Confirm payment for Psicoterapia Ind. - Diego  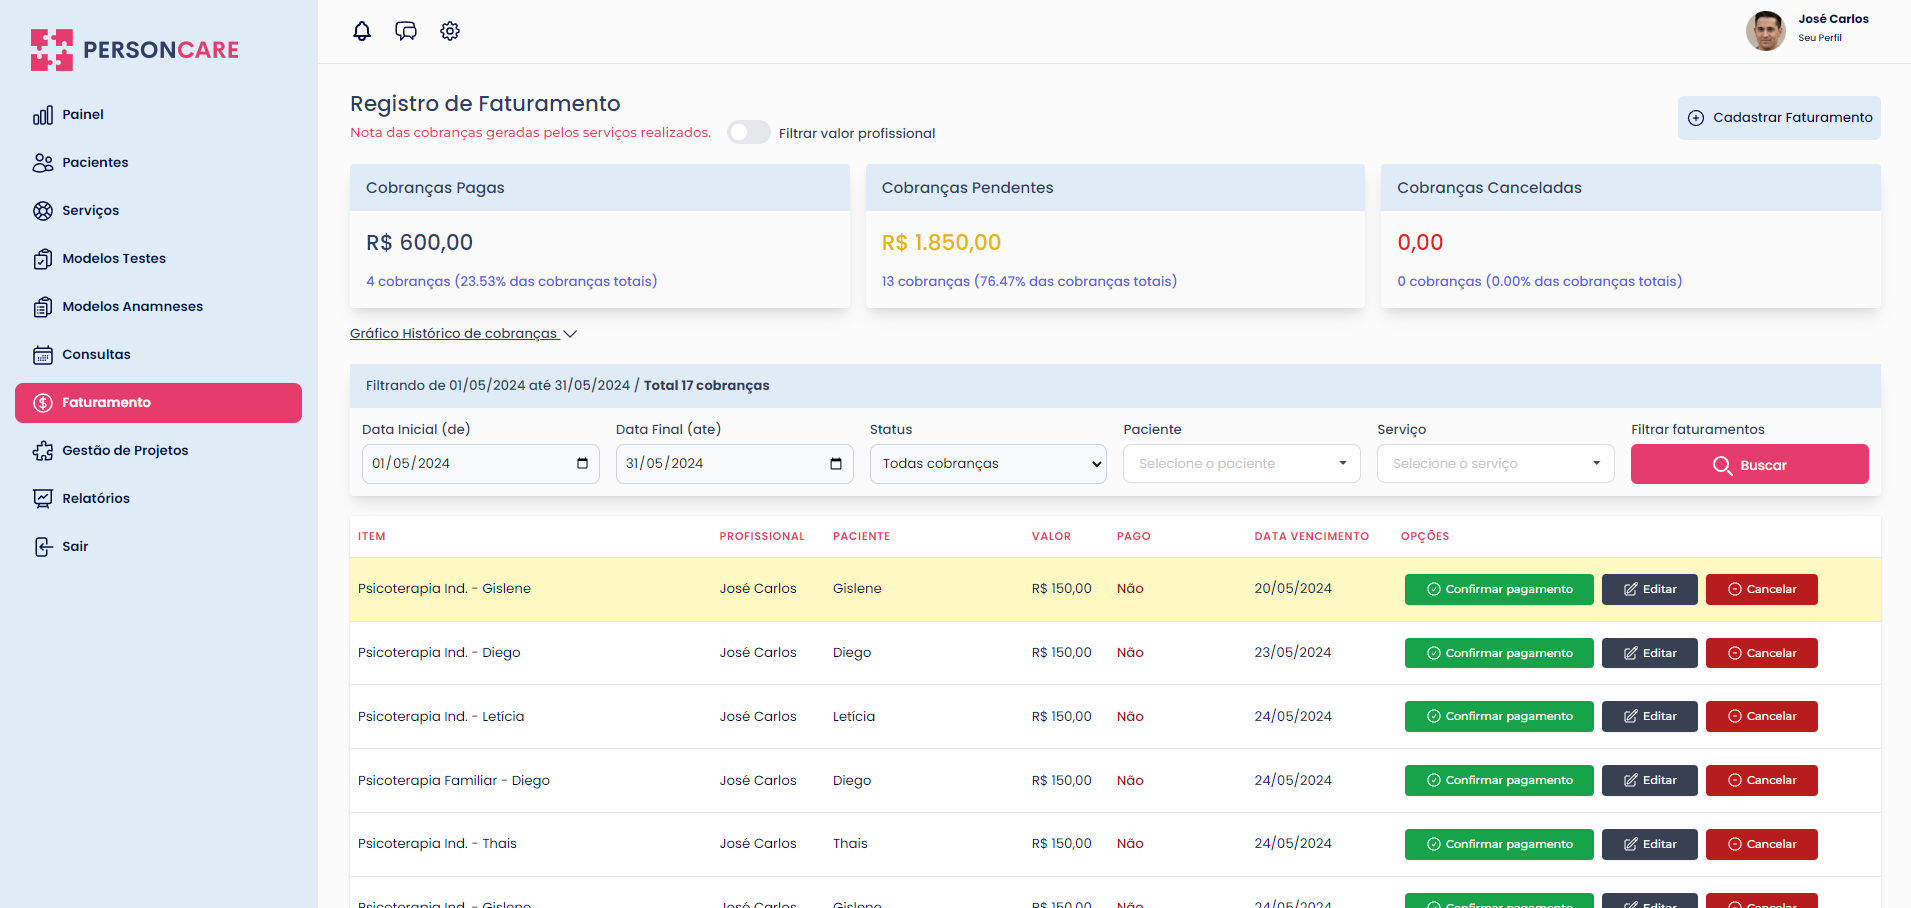coord(1499,654)
